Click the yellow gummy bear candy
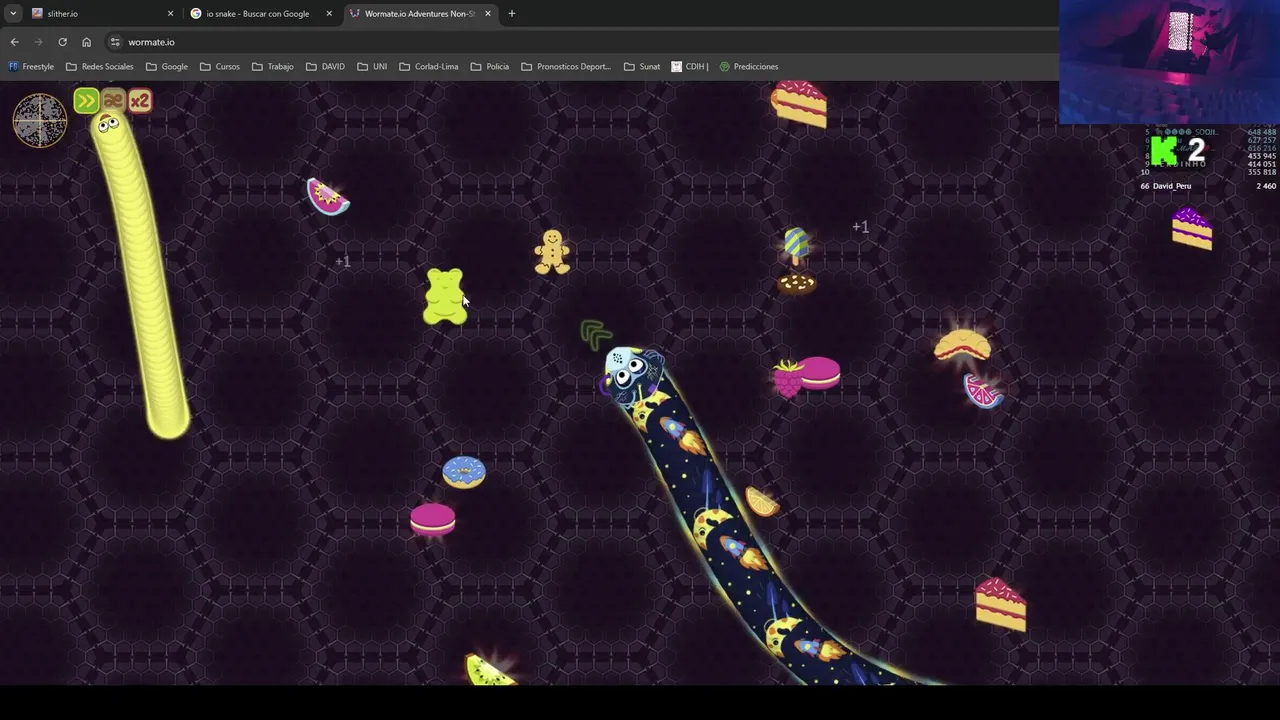Image resolution: width=1280 pixels, height=720 pixels. (445, 296)
